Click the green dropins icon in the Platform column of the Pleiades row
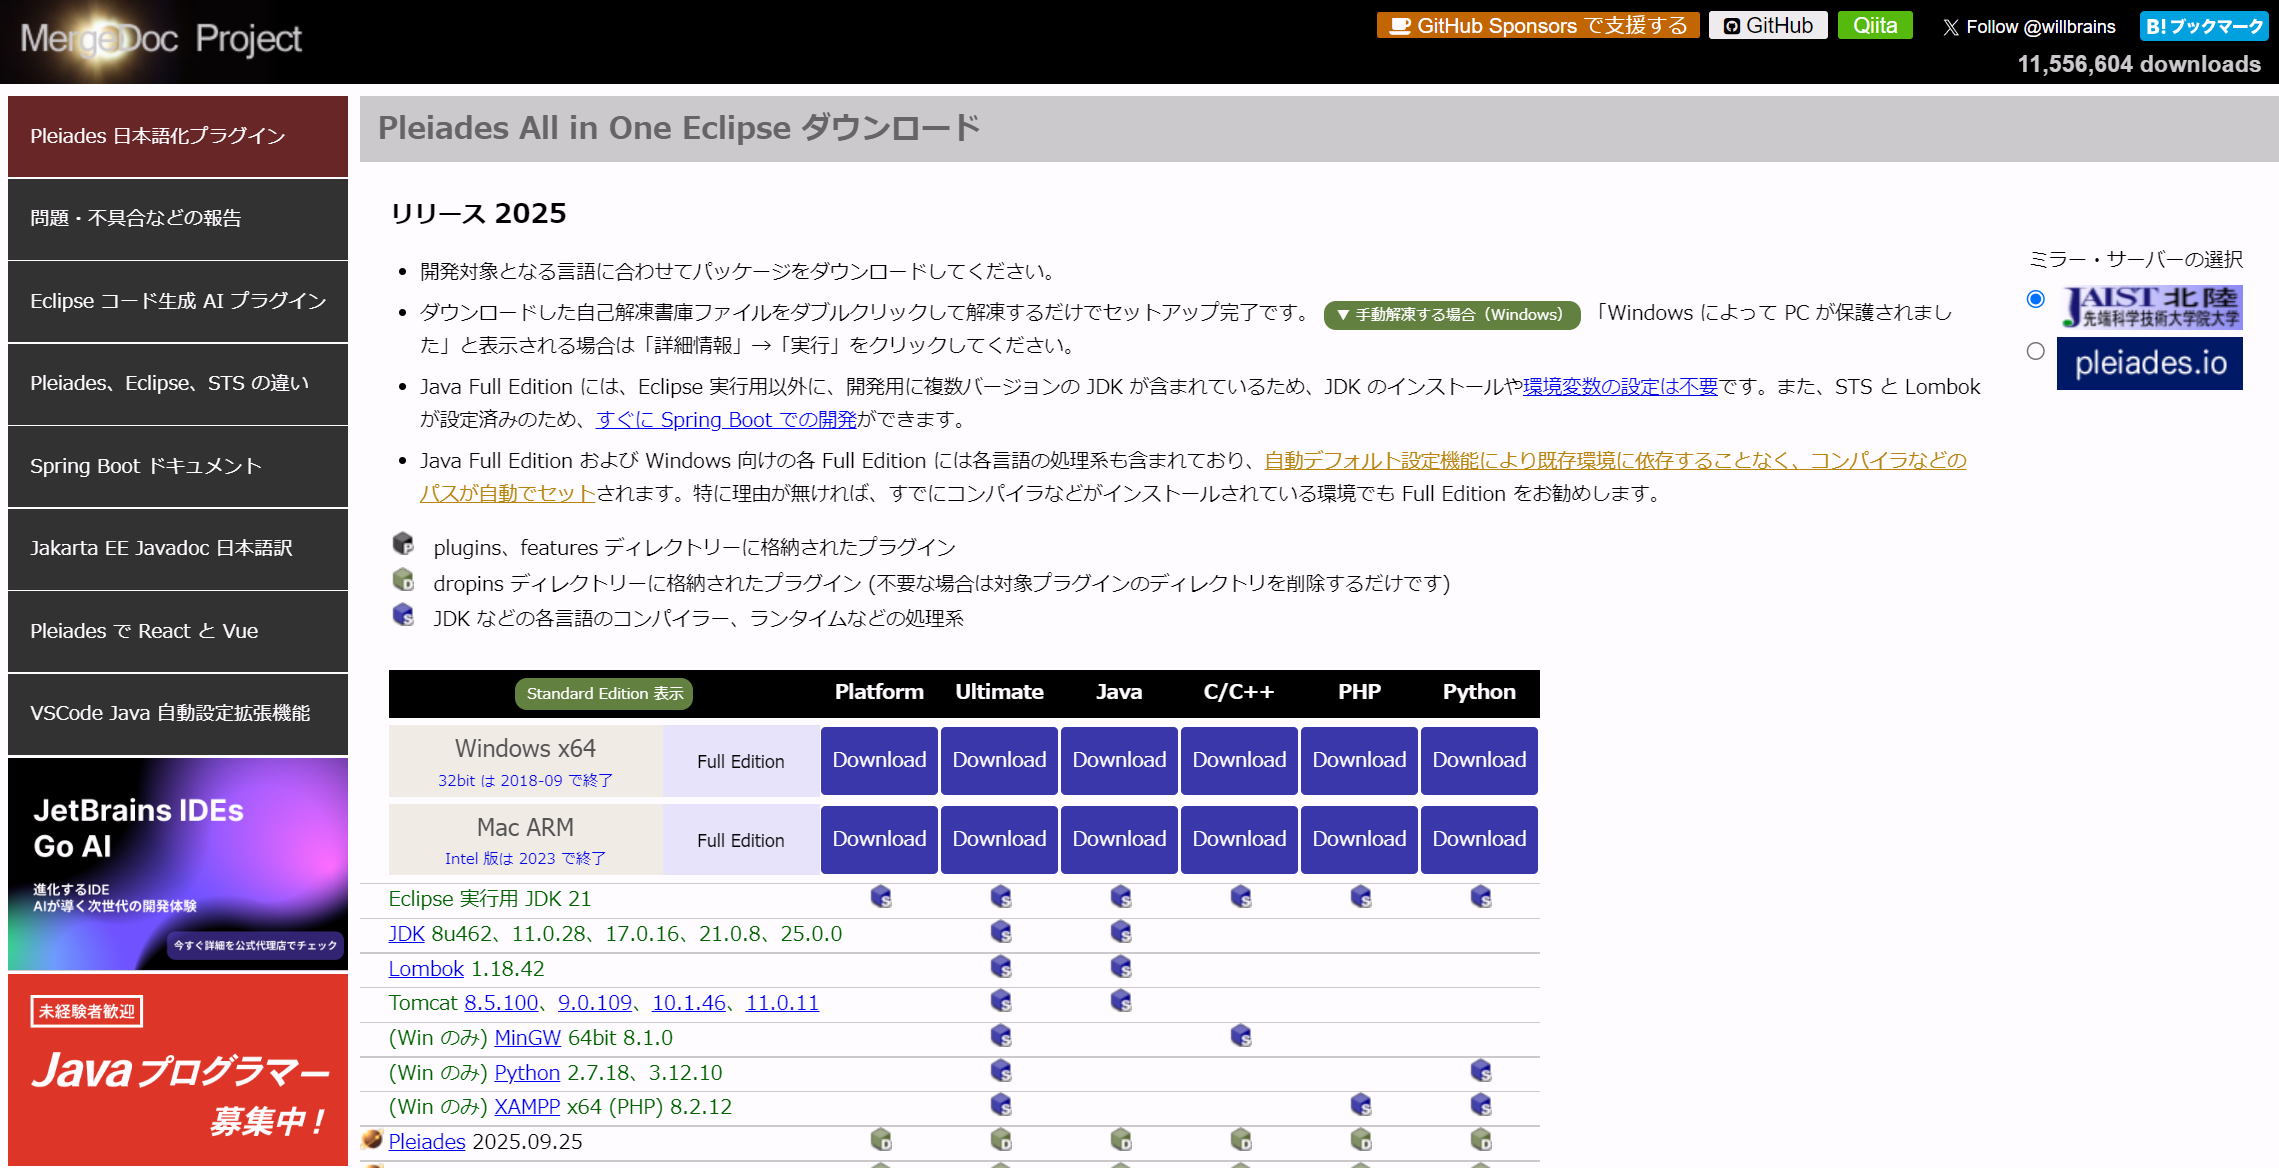 [881, 1140]
